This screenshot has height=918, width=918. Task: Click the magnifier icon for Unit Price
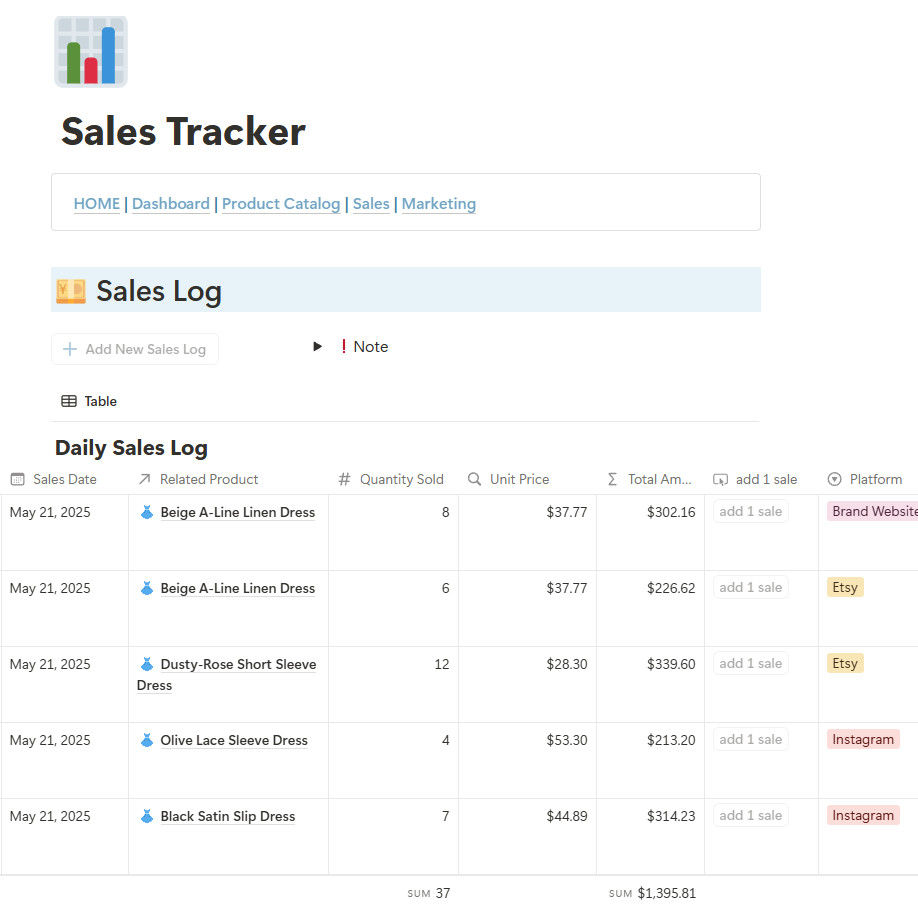pos(475,479)
